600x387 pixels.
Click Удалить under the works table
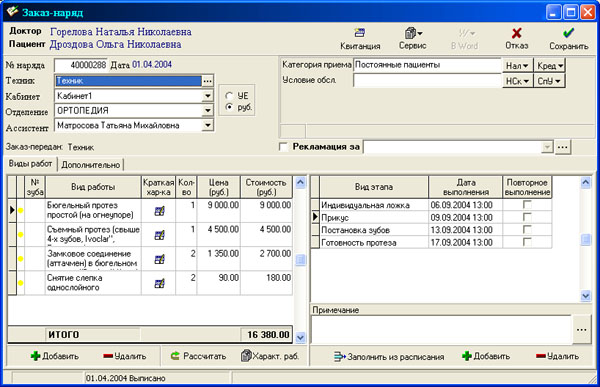[x=125, y=356]
